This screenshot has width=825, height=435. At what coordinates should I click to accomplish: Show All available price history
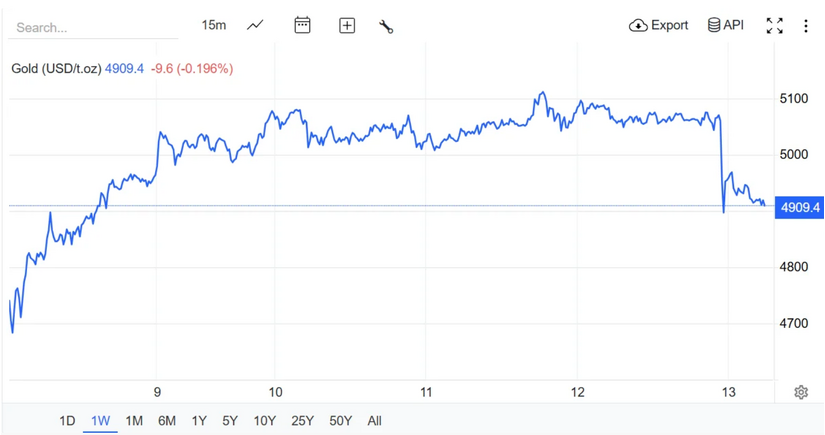point(374,421)
